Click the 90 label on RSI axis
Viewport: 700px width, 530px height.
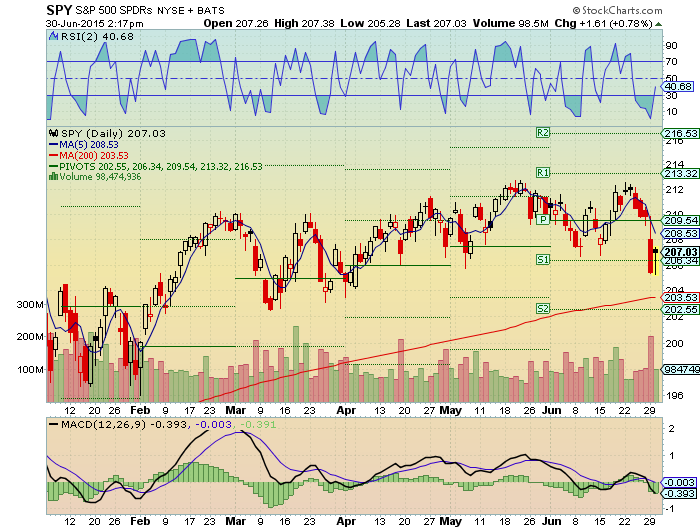(x=671, y=46)
